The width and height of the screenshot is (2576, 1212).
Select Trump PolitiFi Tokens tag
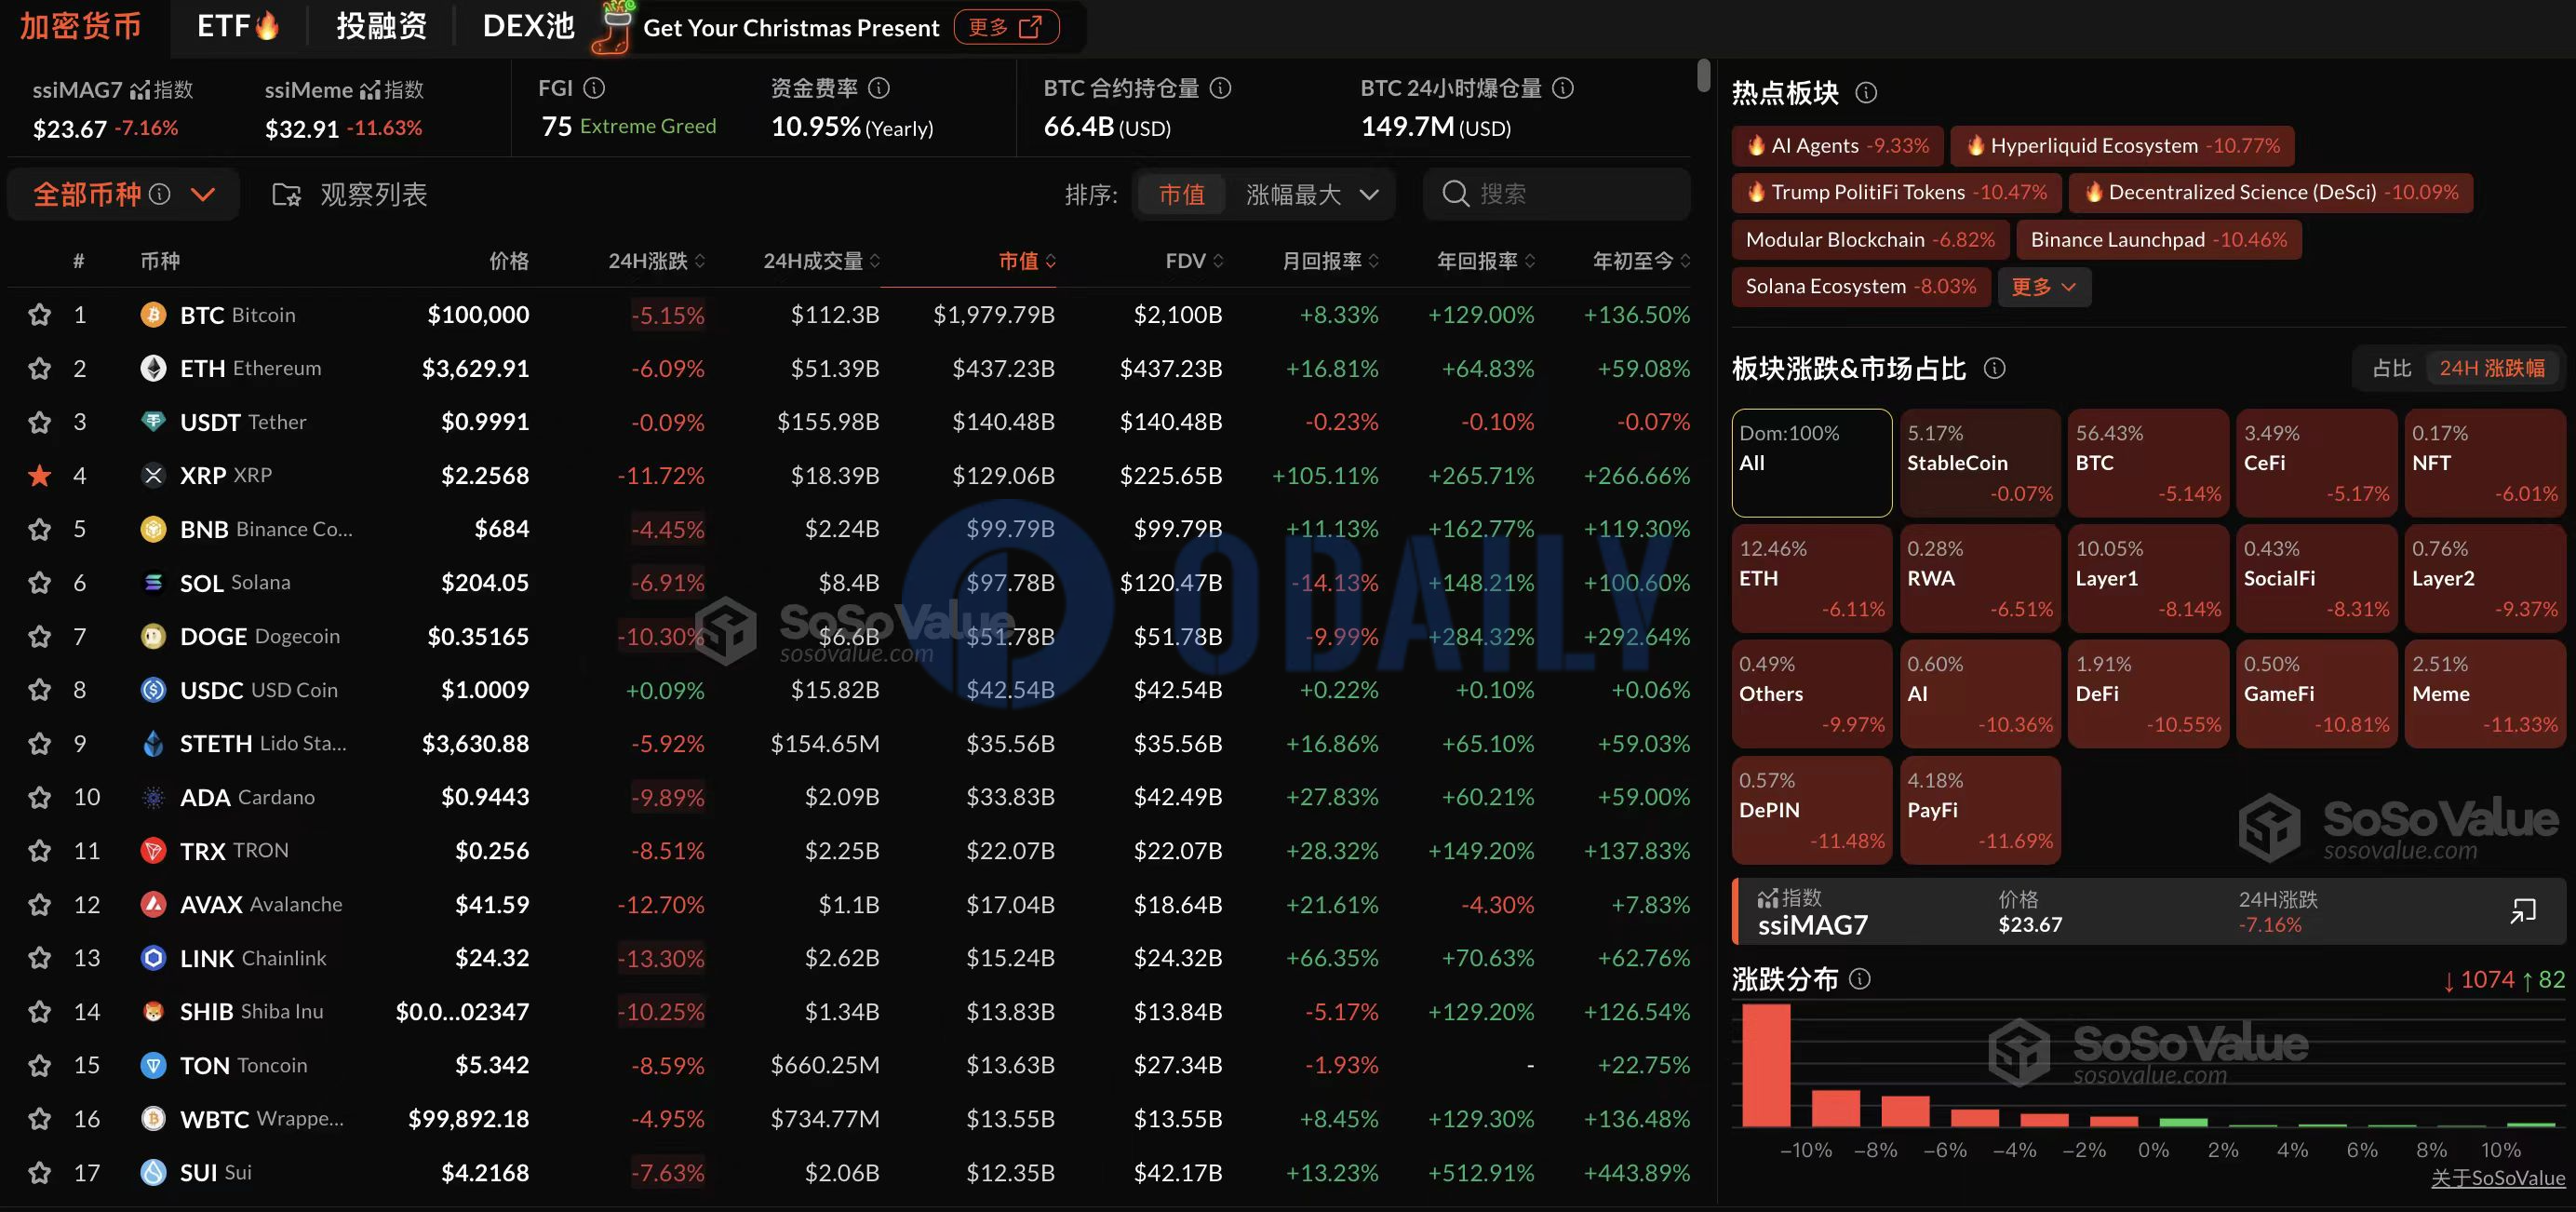point(1895,193)
